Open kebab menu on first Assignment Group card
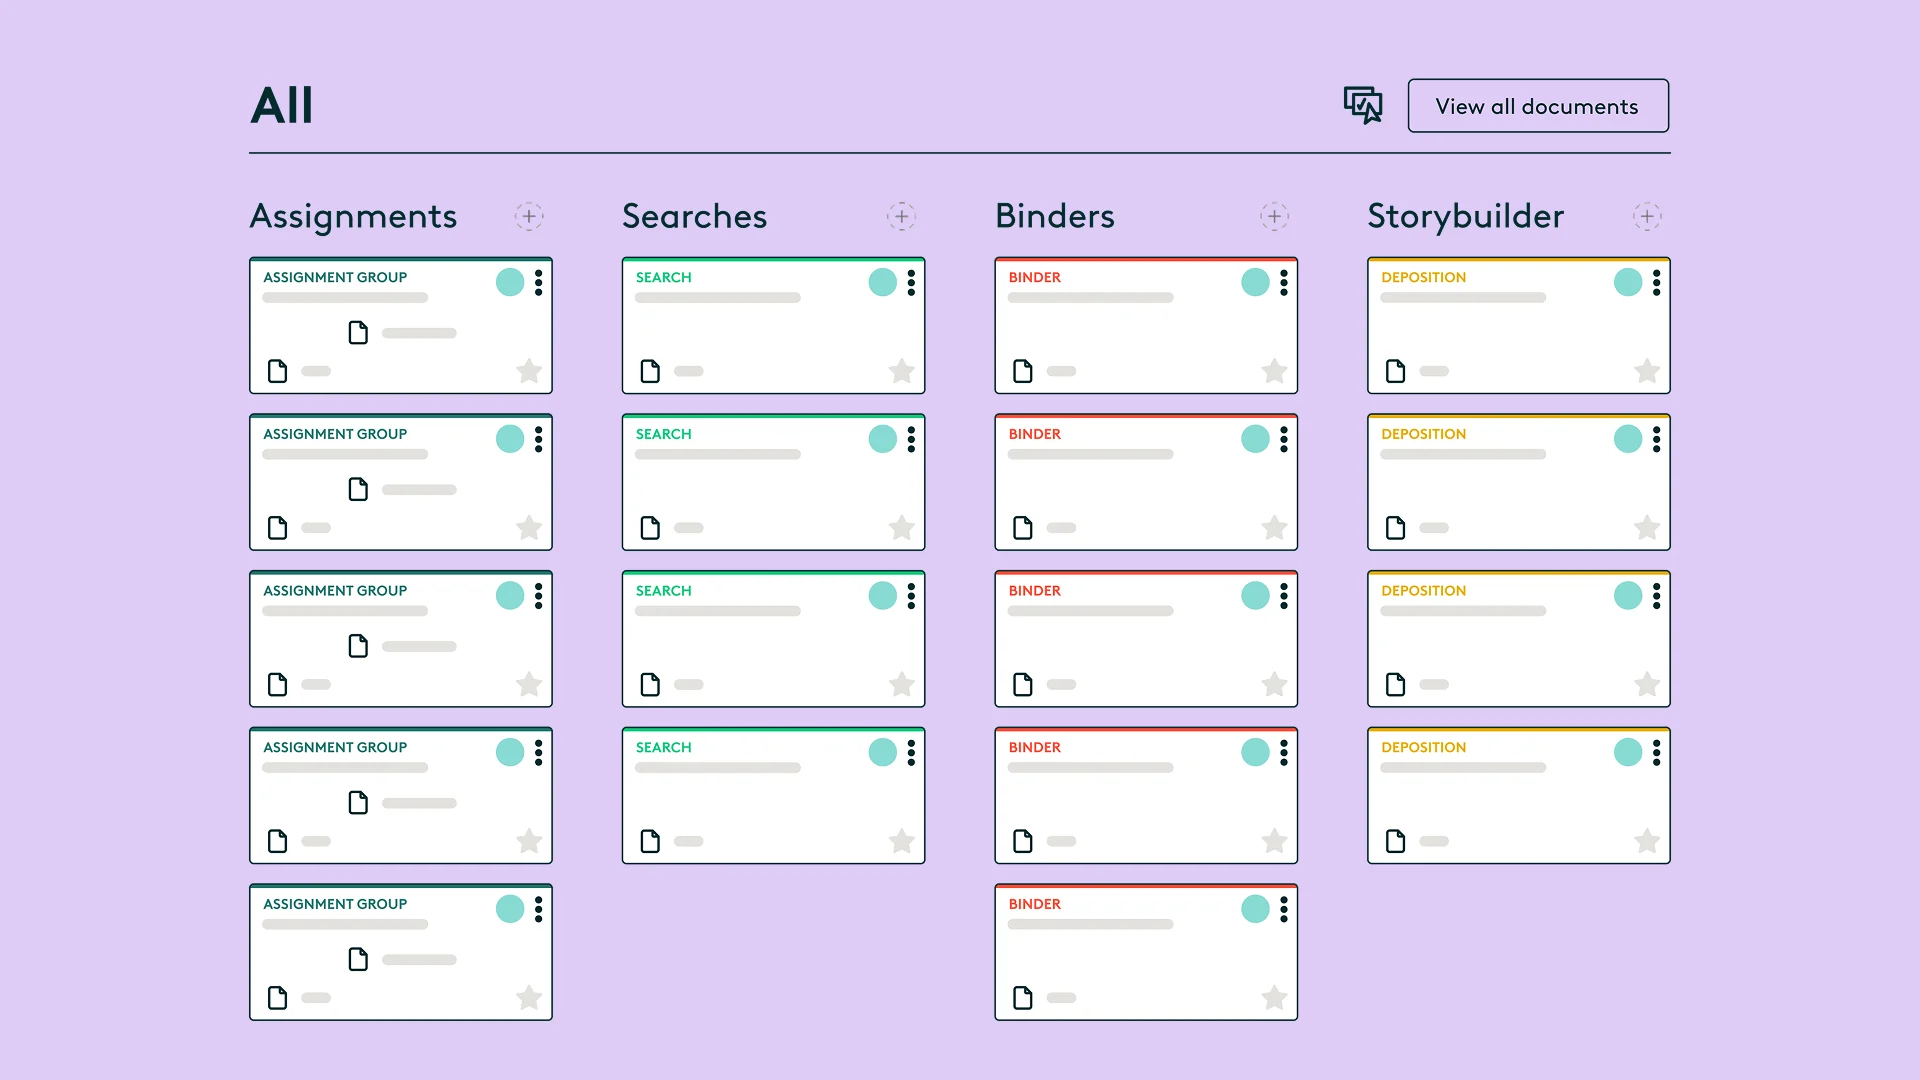 538,282
